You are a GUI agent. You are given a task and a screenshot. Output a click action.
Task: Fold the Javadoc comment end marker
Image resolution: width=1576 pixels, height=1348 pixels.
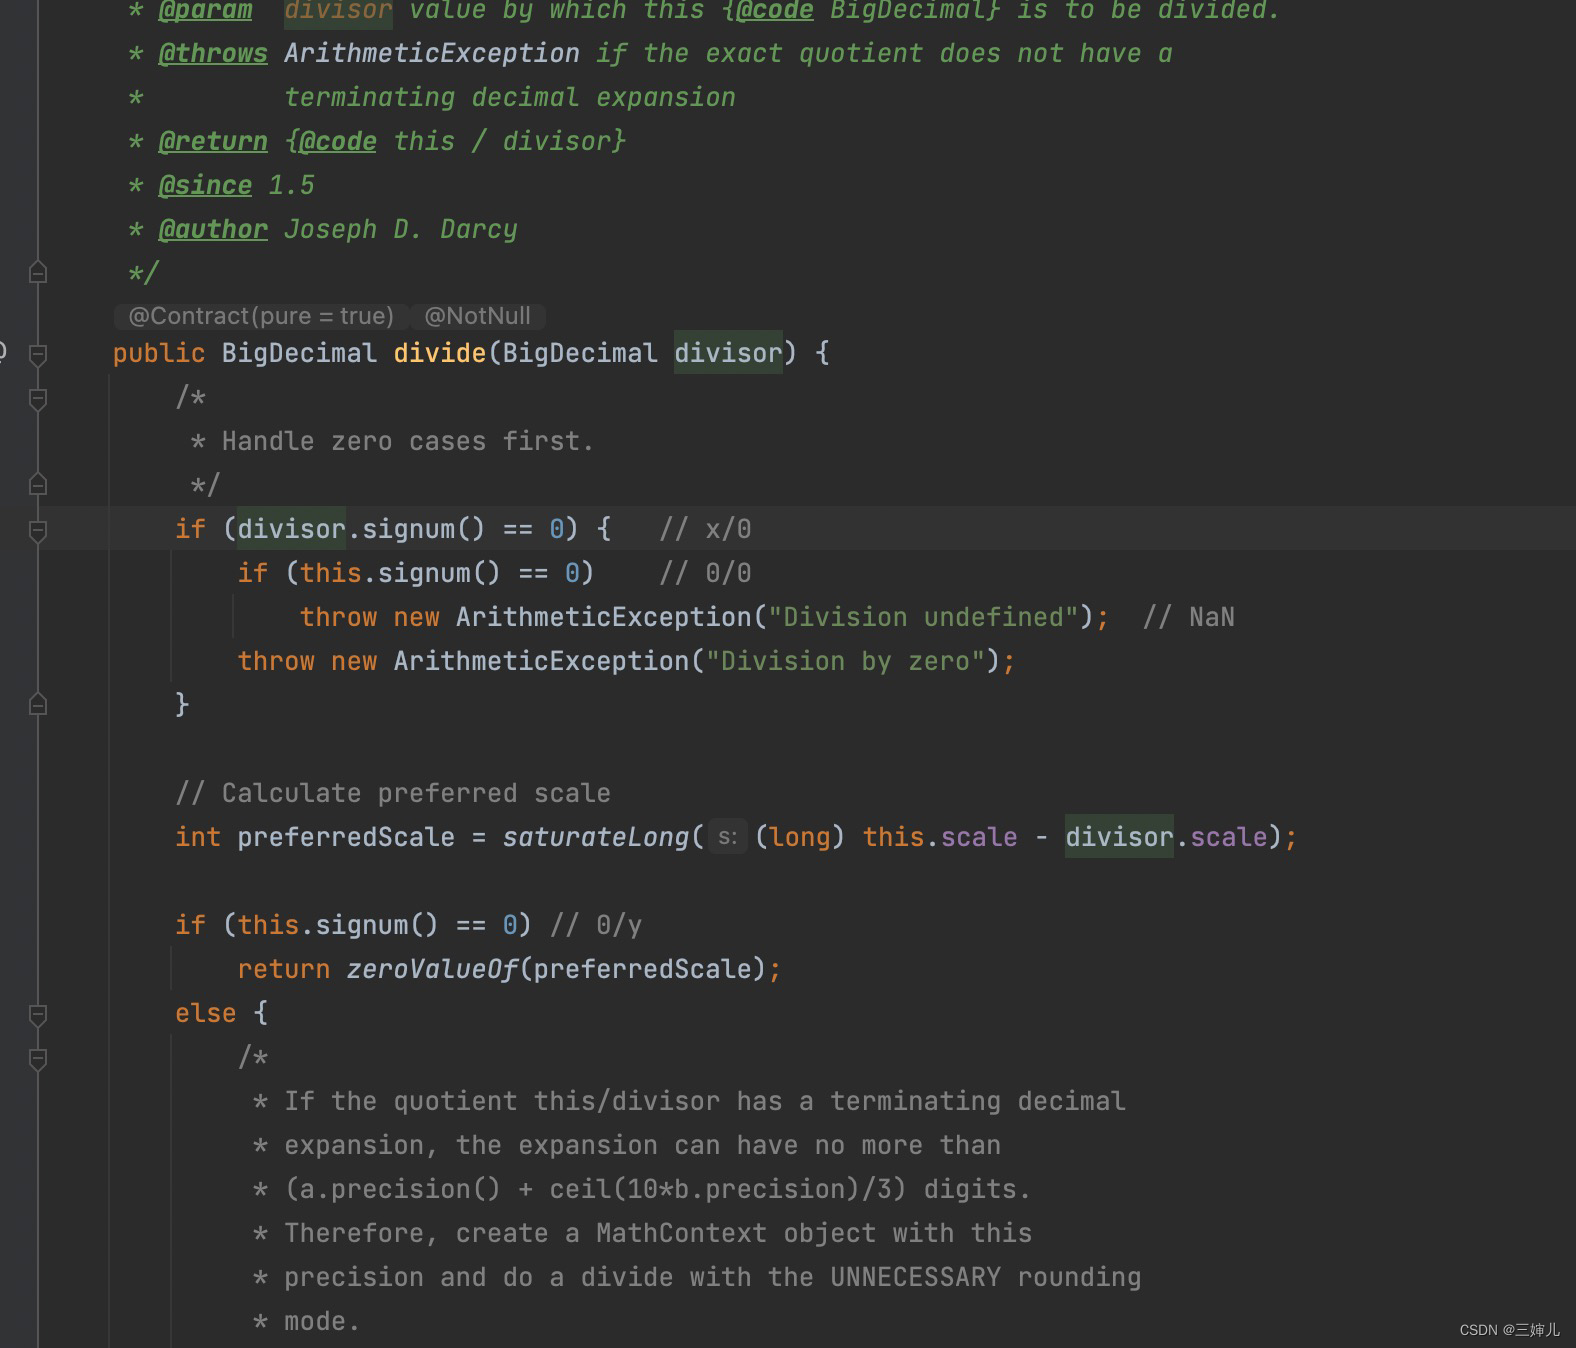point(38,273)
